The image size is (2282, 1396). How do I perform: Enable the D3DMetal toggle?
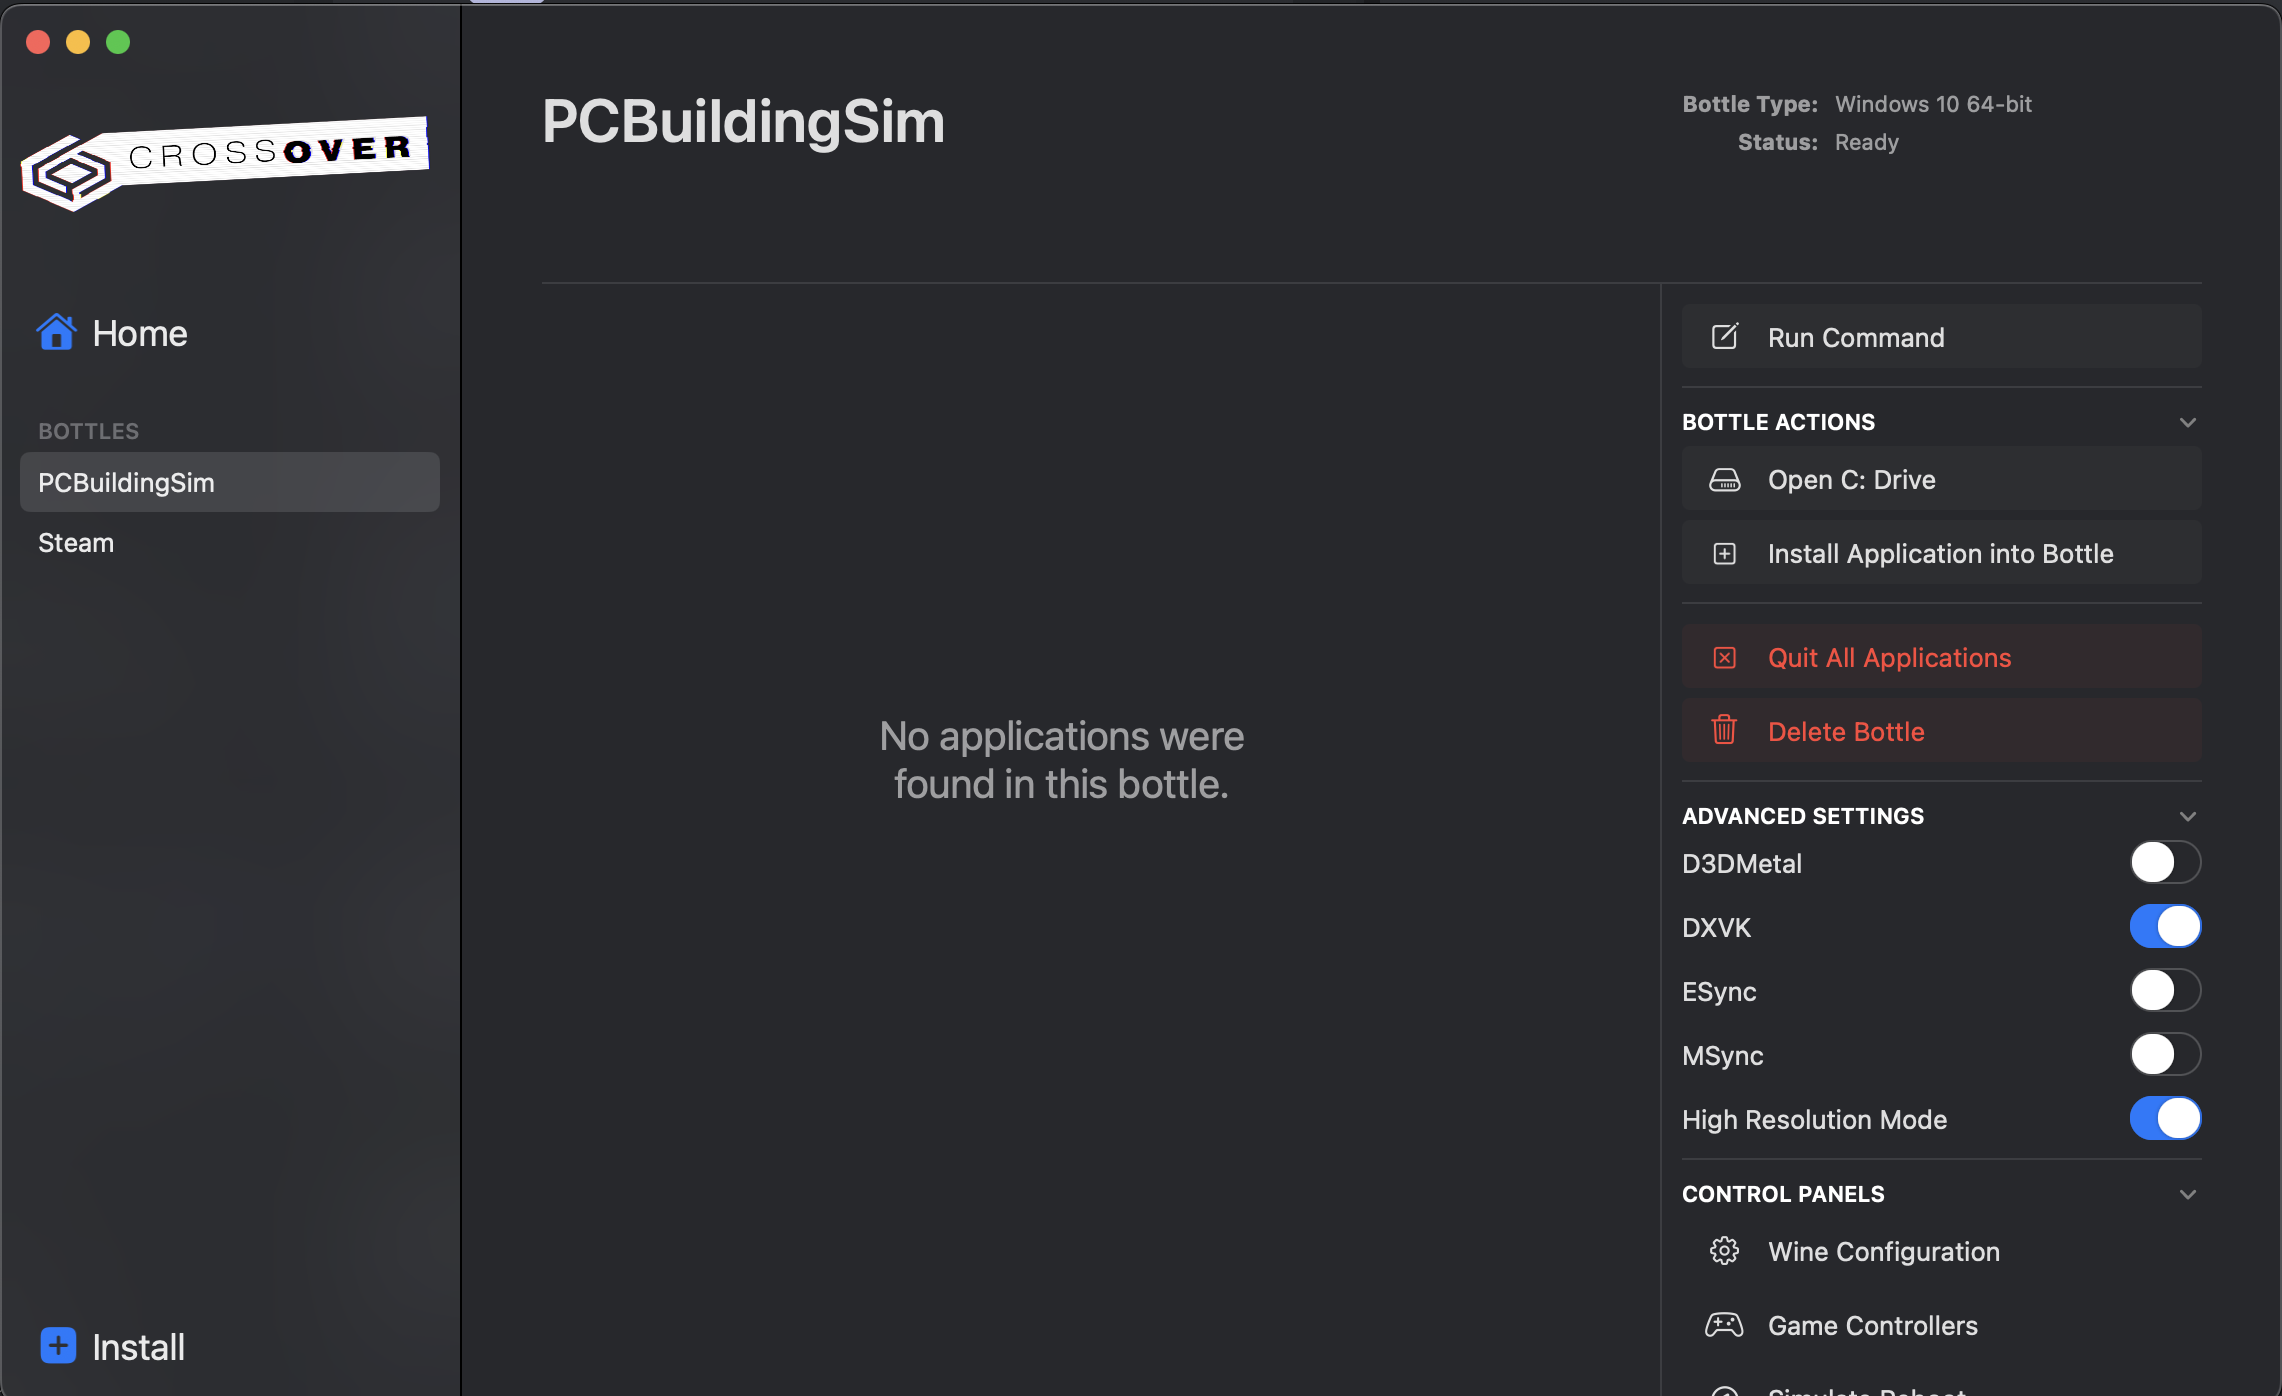click(x=2165, y=862)
